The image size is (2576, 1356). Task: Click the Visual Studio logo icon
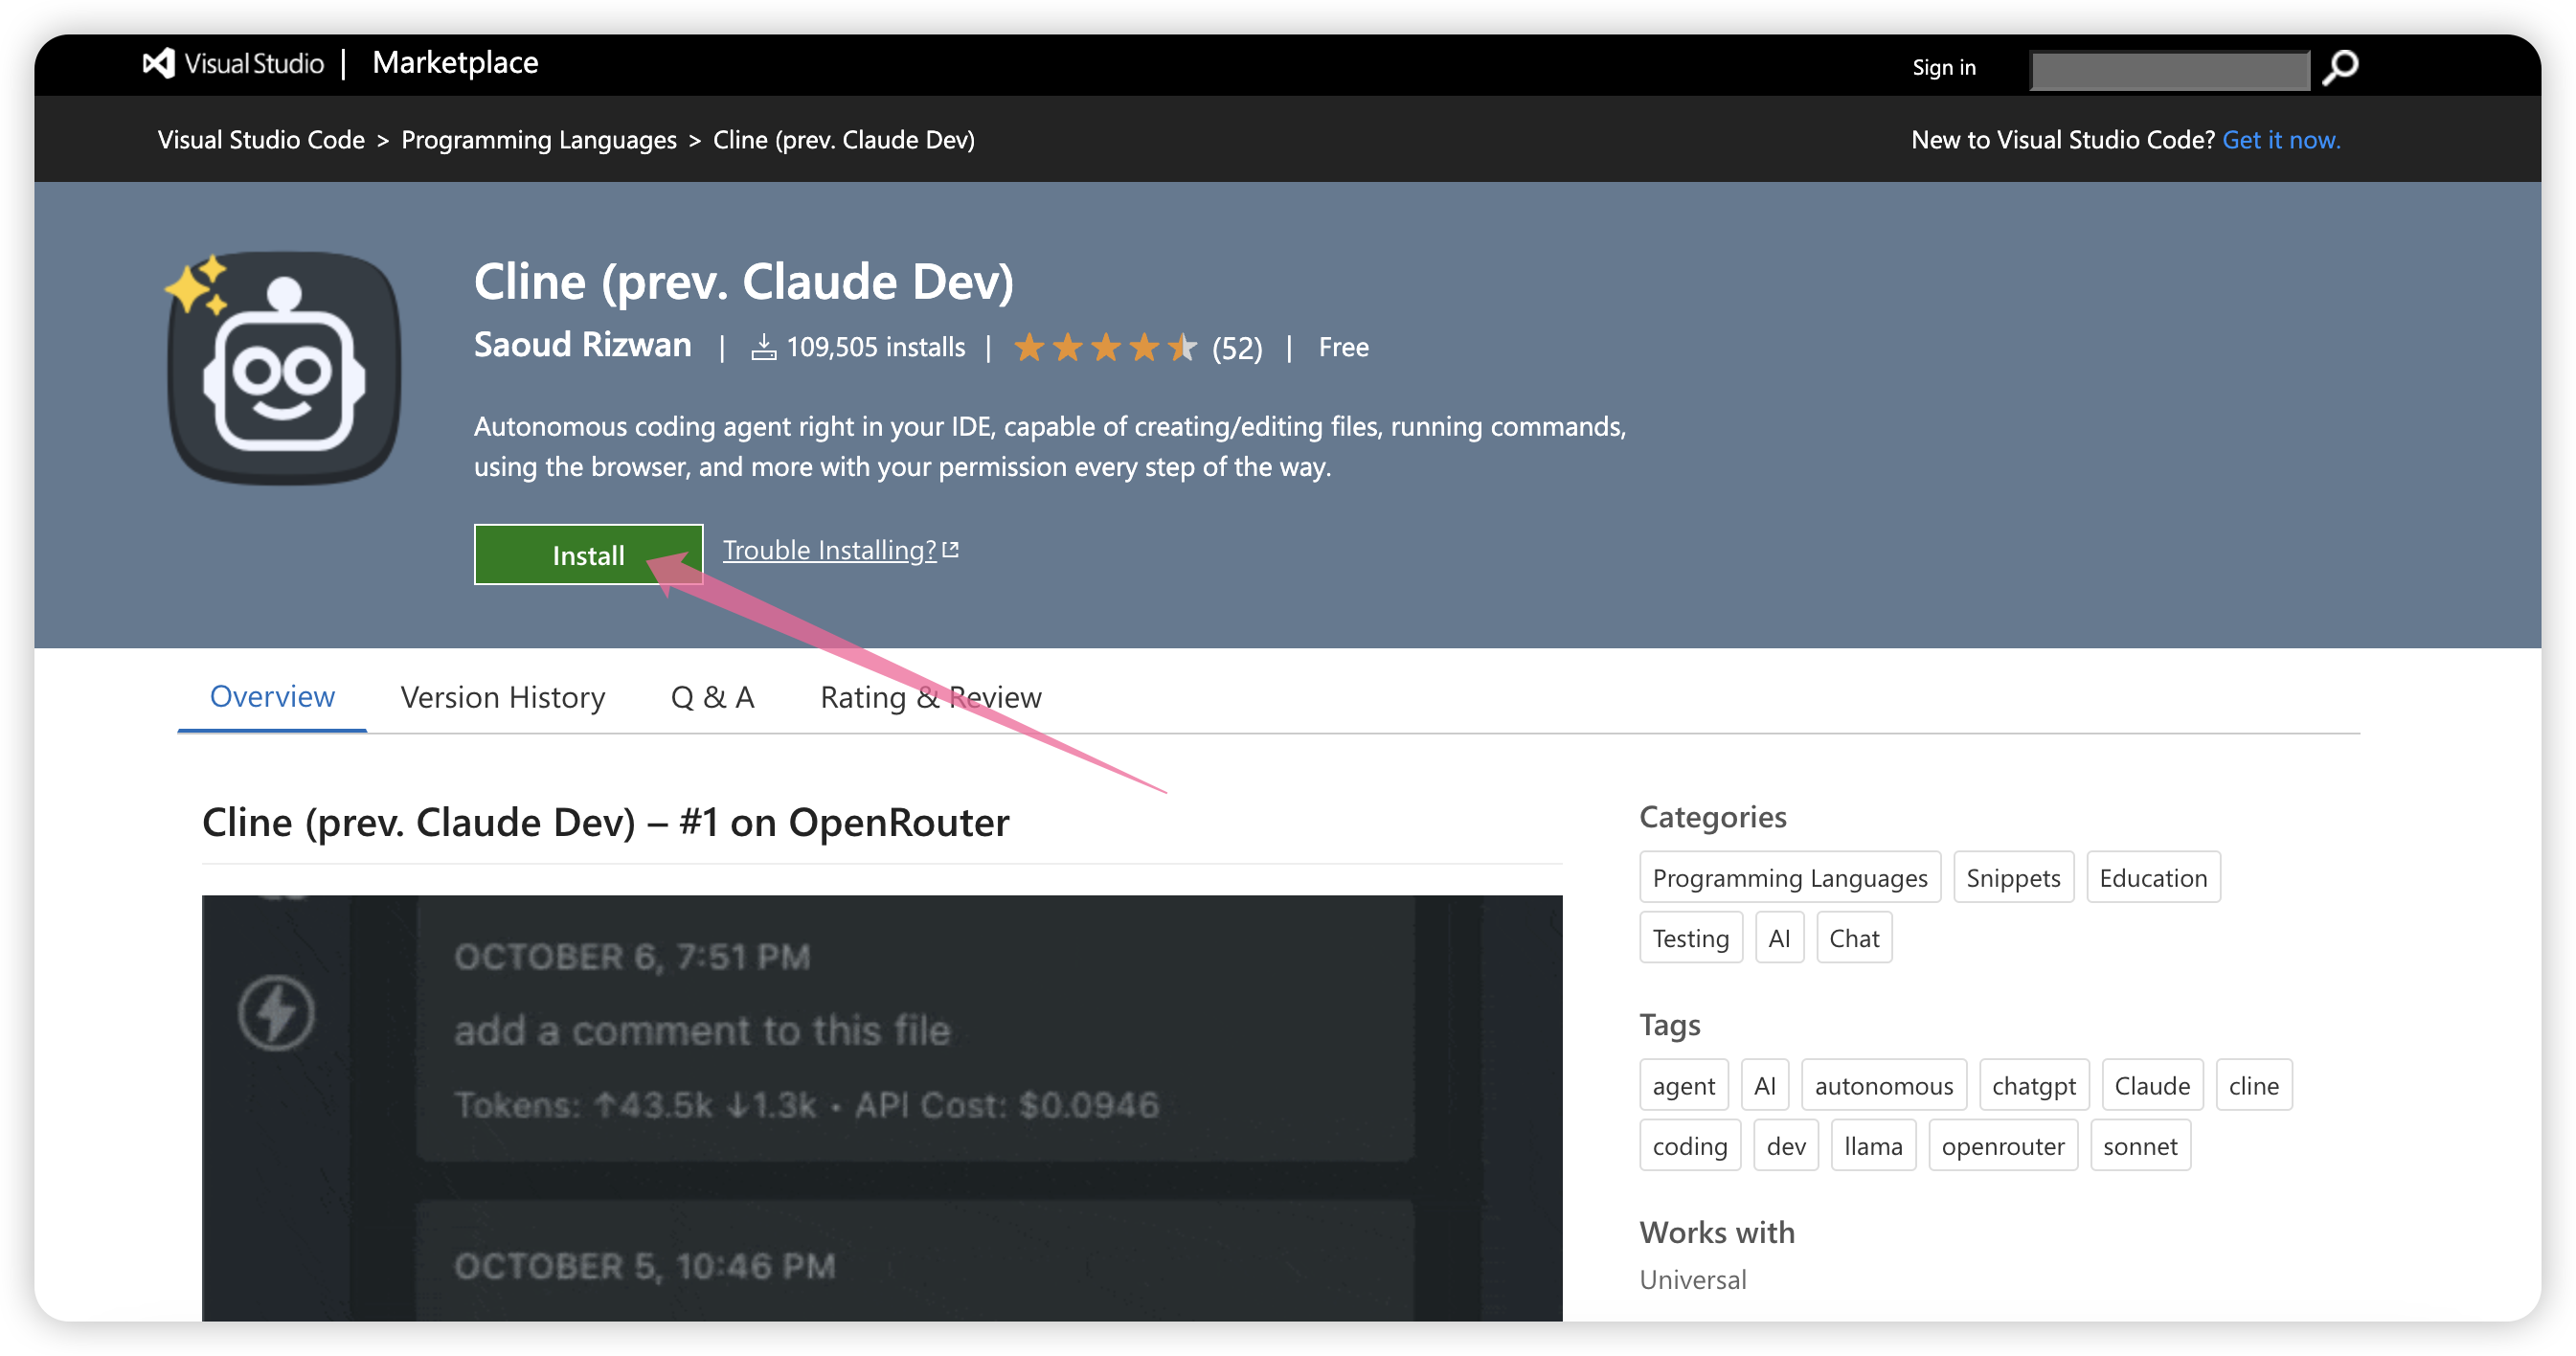click(158, 64)
